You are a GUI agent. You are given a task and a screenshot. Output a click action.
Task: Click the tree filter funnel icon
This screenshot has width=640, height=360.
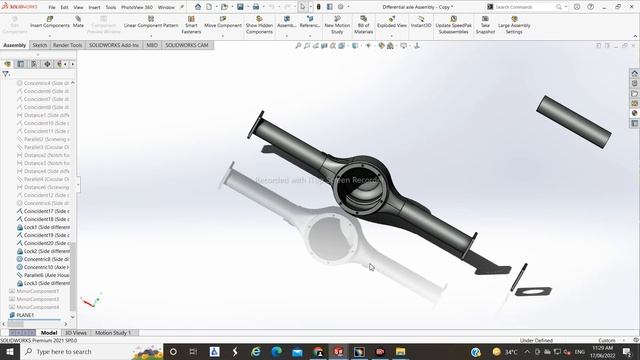point(6,74)
